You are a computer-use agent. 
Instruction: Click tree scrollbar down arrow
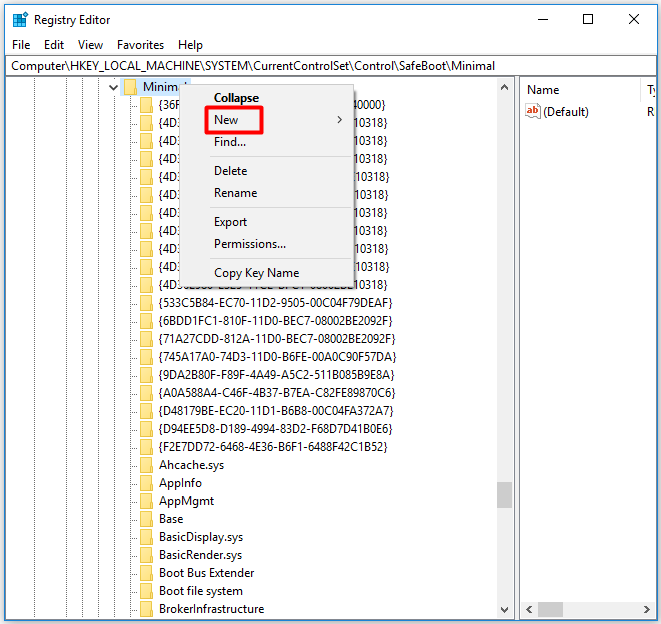[504, 610]
